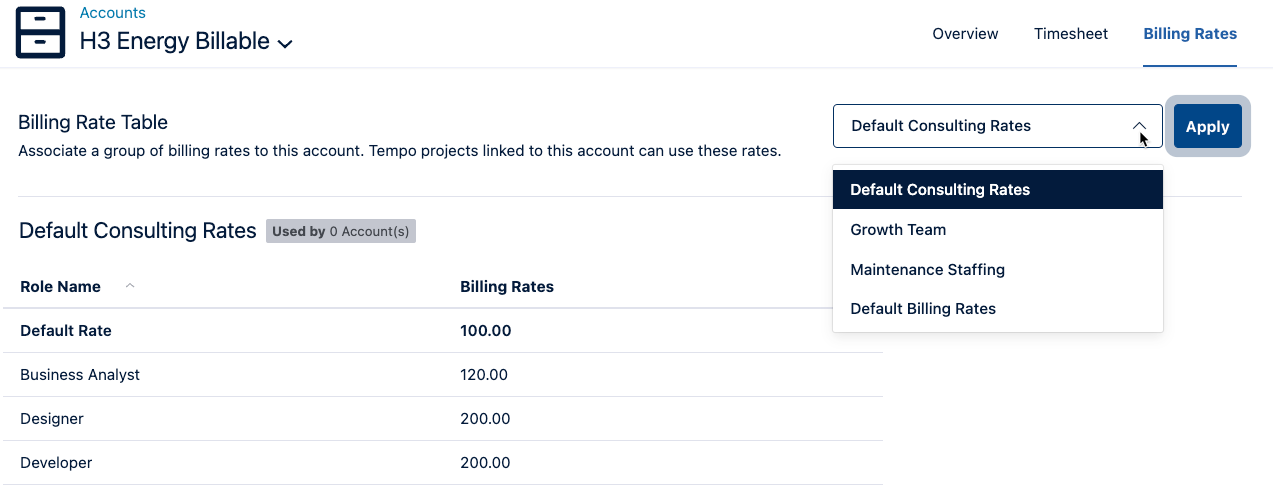Select the Developer role row
Viewport: 1273px width, 486px height.
(56, 463)
